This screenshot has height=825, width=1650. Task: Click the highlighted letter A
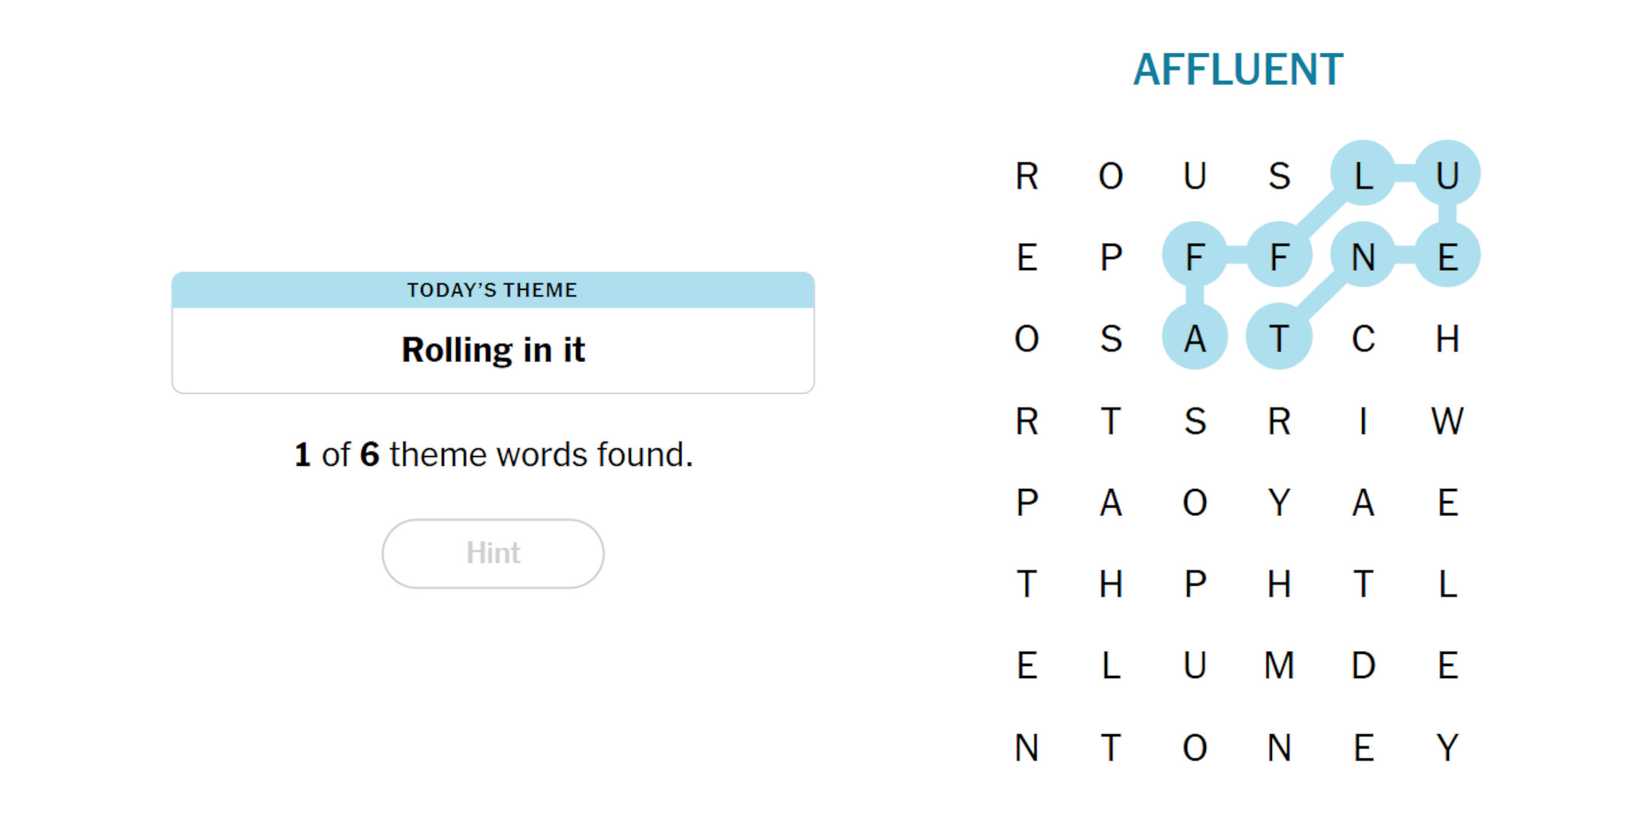(1194, 339)
